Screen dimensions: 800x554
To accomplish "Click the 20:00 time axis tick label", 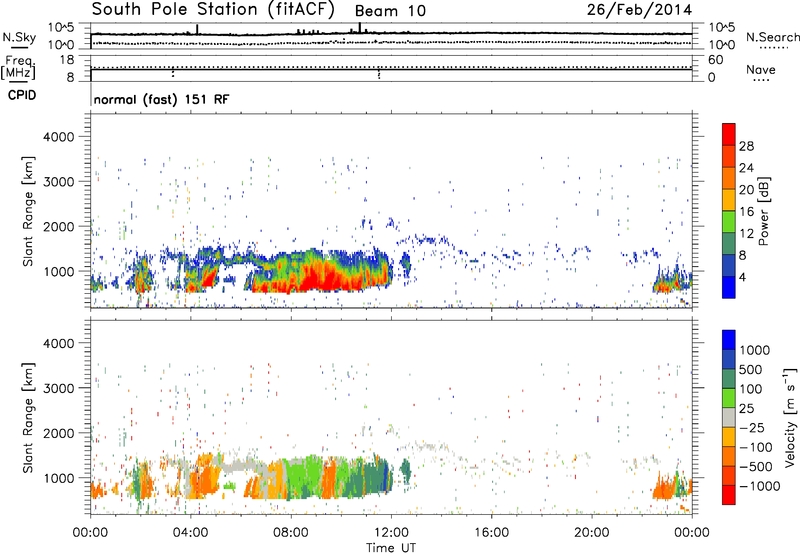I will point(592,533).
